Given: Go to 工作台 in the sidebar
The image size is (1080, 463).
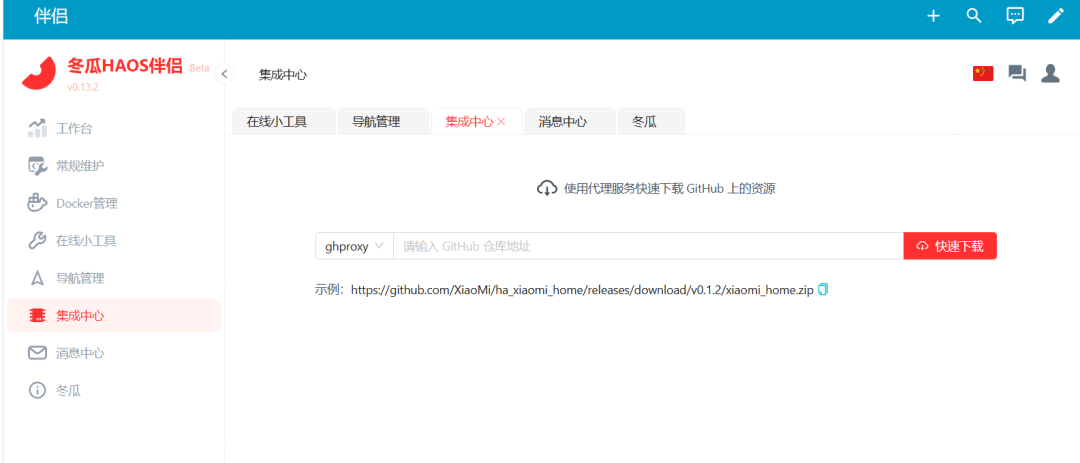Looking at the screenshot, I should click(x=74, y=128).
